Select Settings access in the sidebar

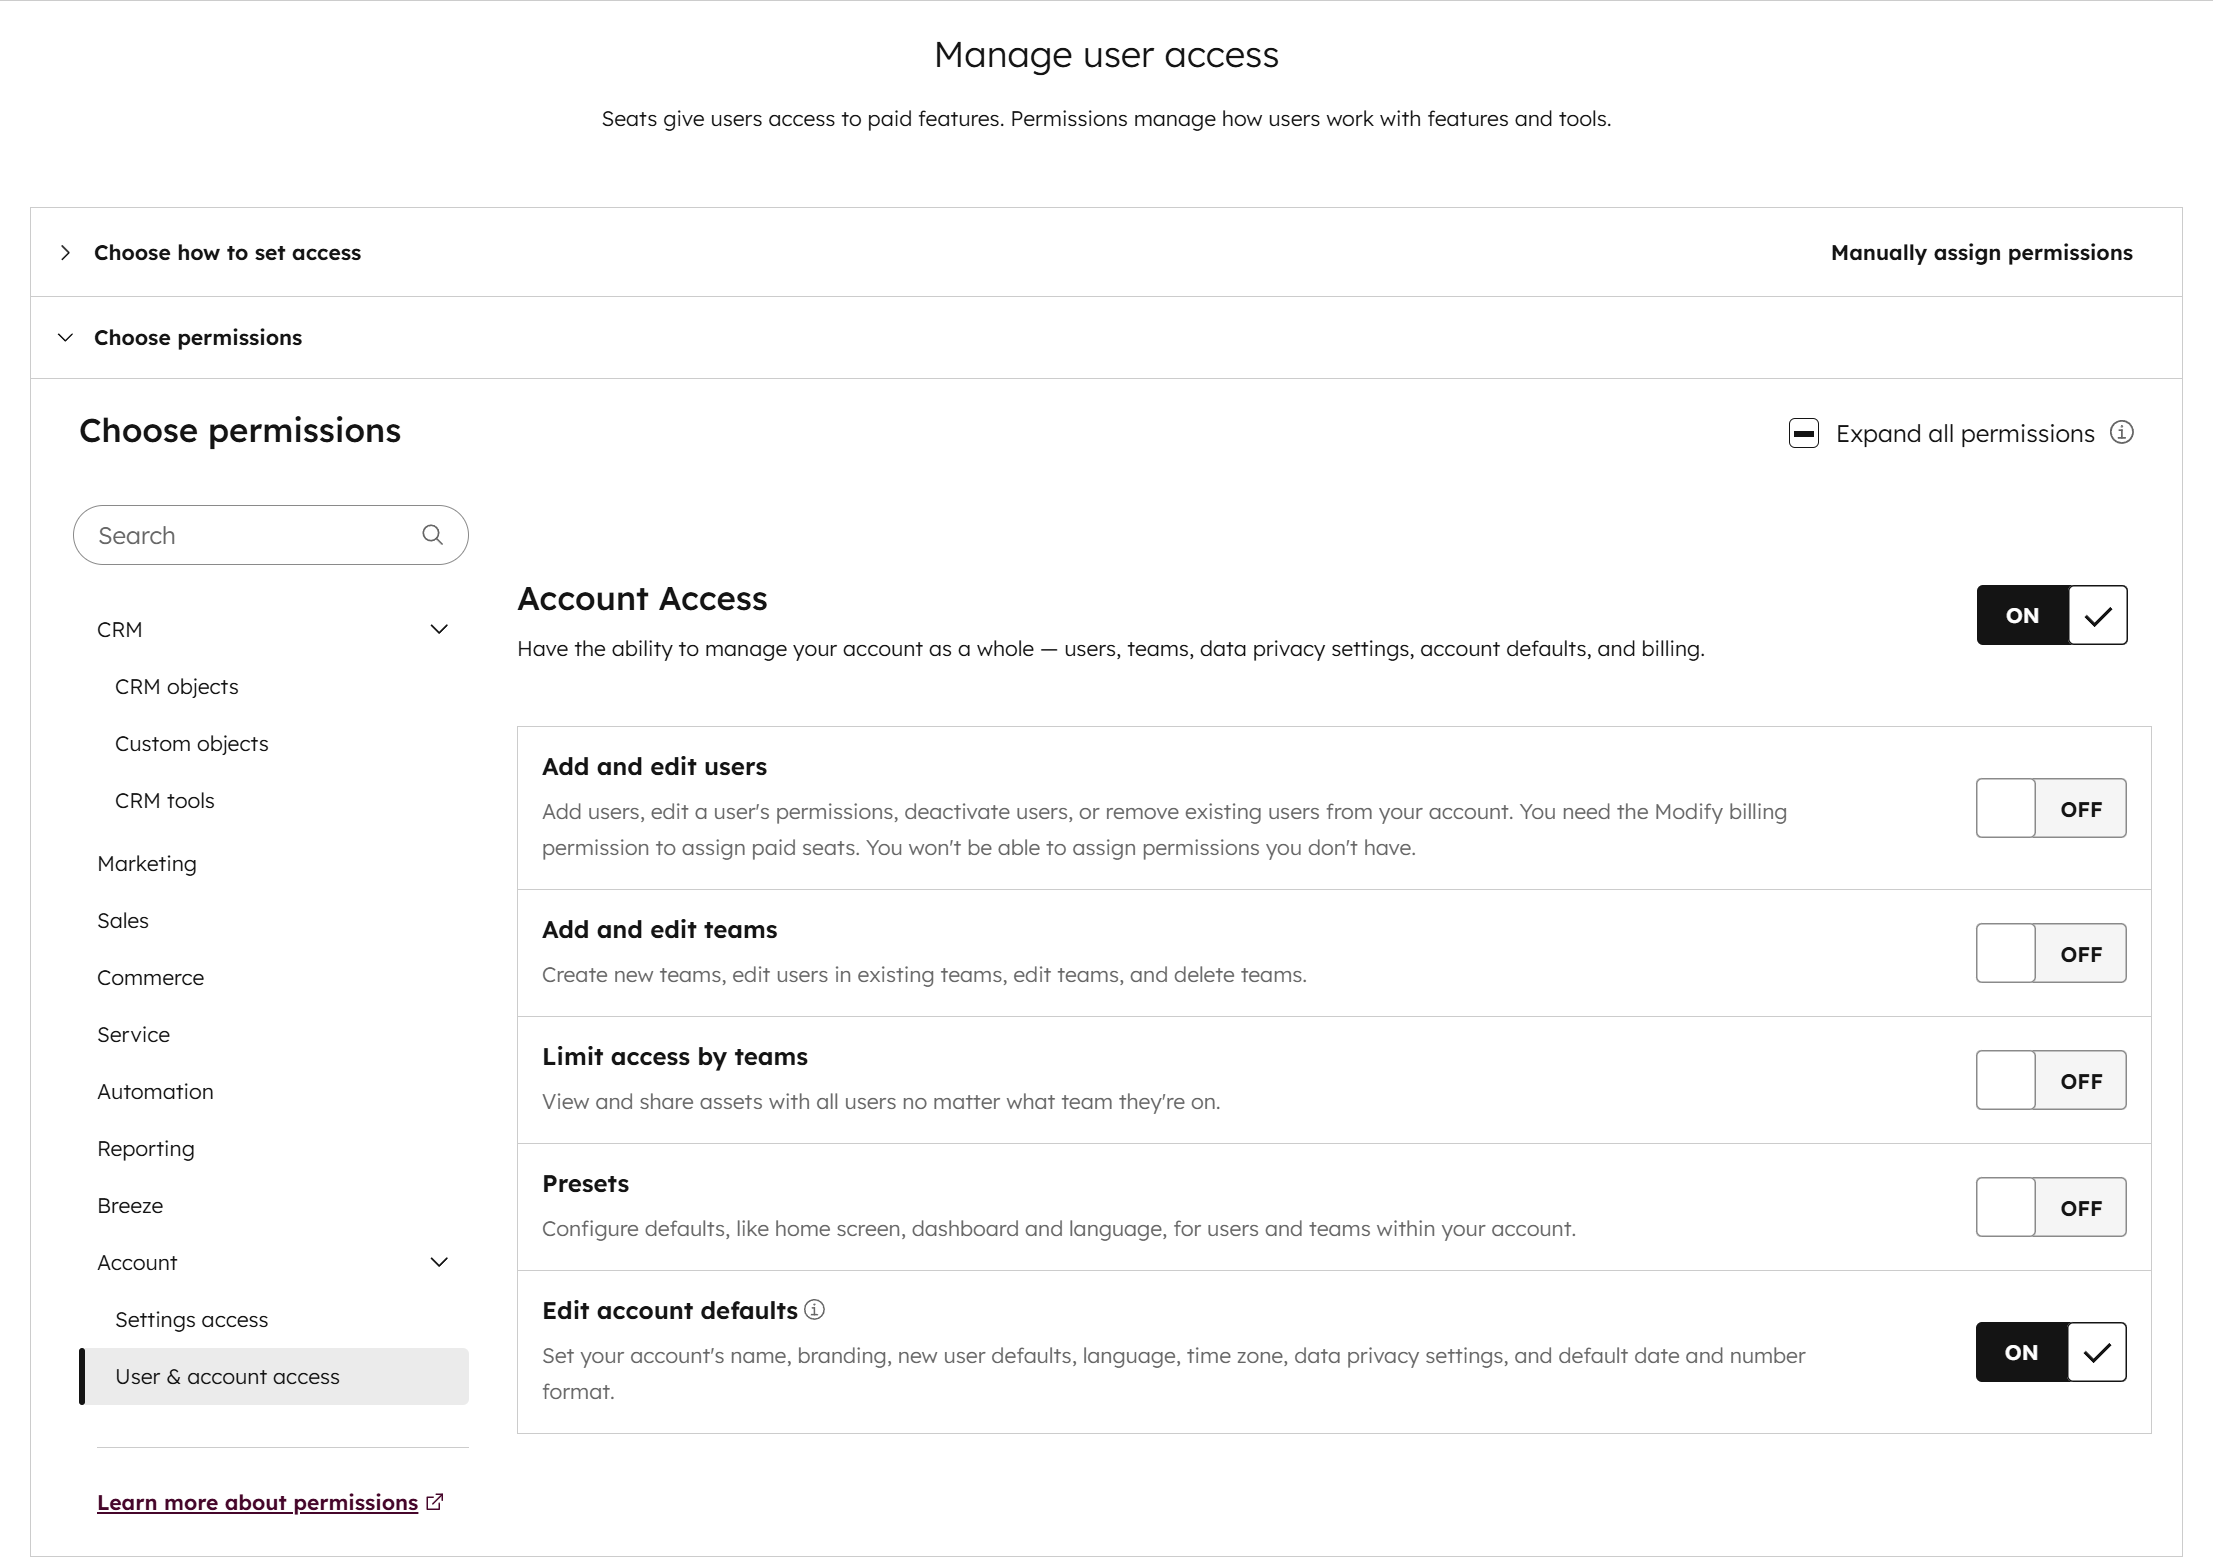tap(191, 1319)
